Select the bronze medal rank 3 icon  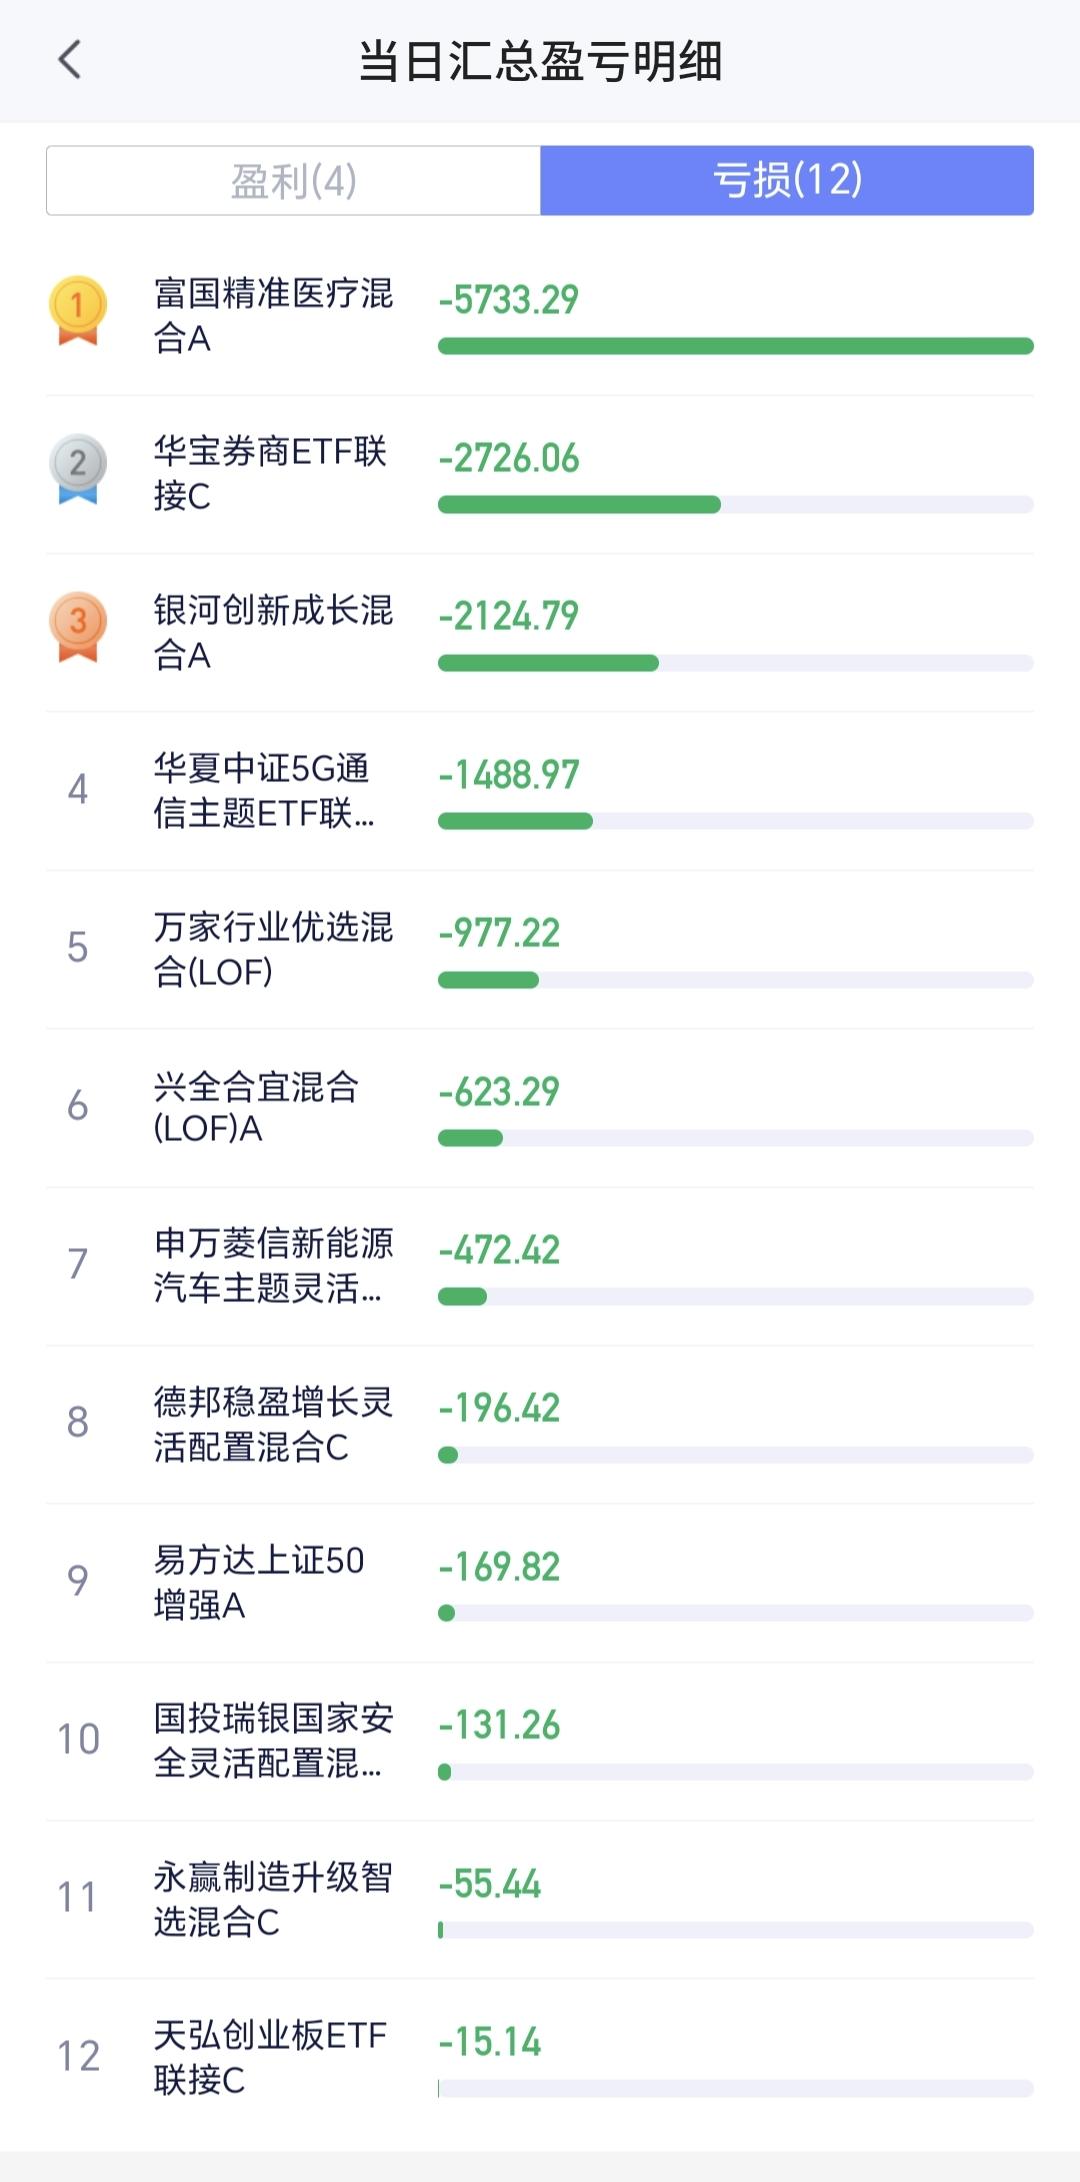(x=78, y=627)
